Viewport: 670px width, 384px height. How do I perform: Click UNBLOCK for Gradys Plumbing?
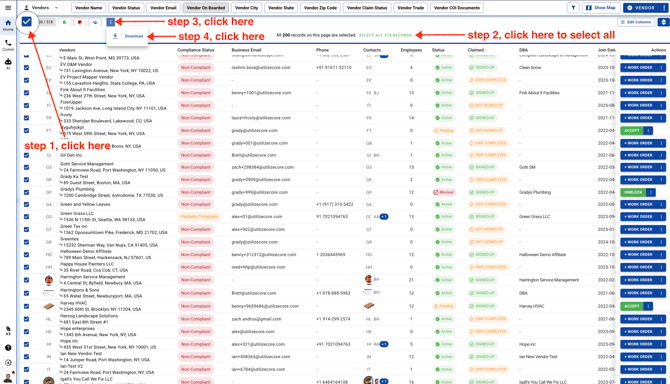coord(633,192)
